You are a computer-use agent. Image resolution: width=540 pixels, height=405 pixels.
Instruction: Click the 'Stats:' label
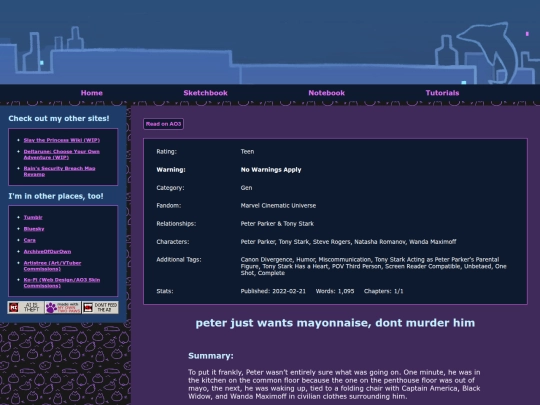click(x=165, y=291)
